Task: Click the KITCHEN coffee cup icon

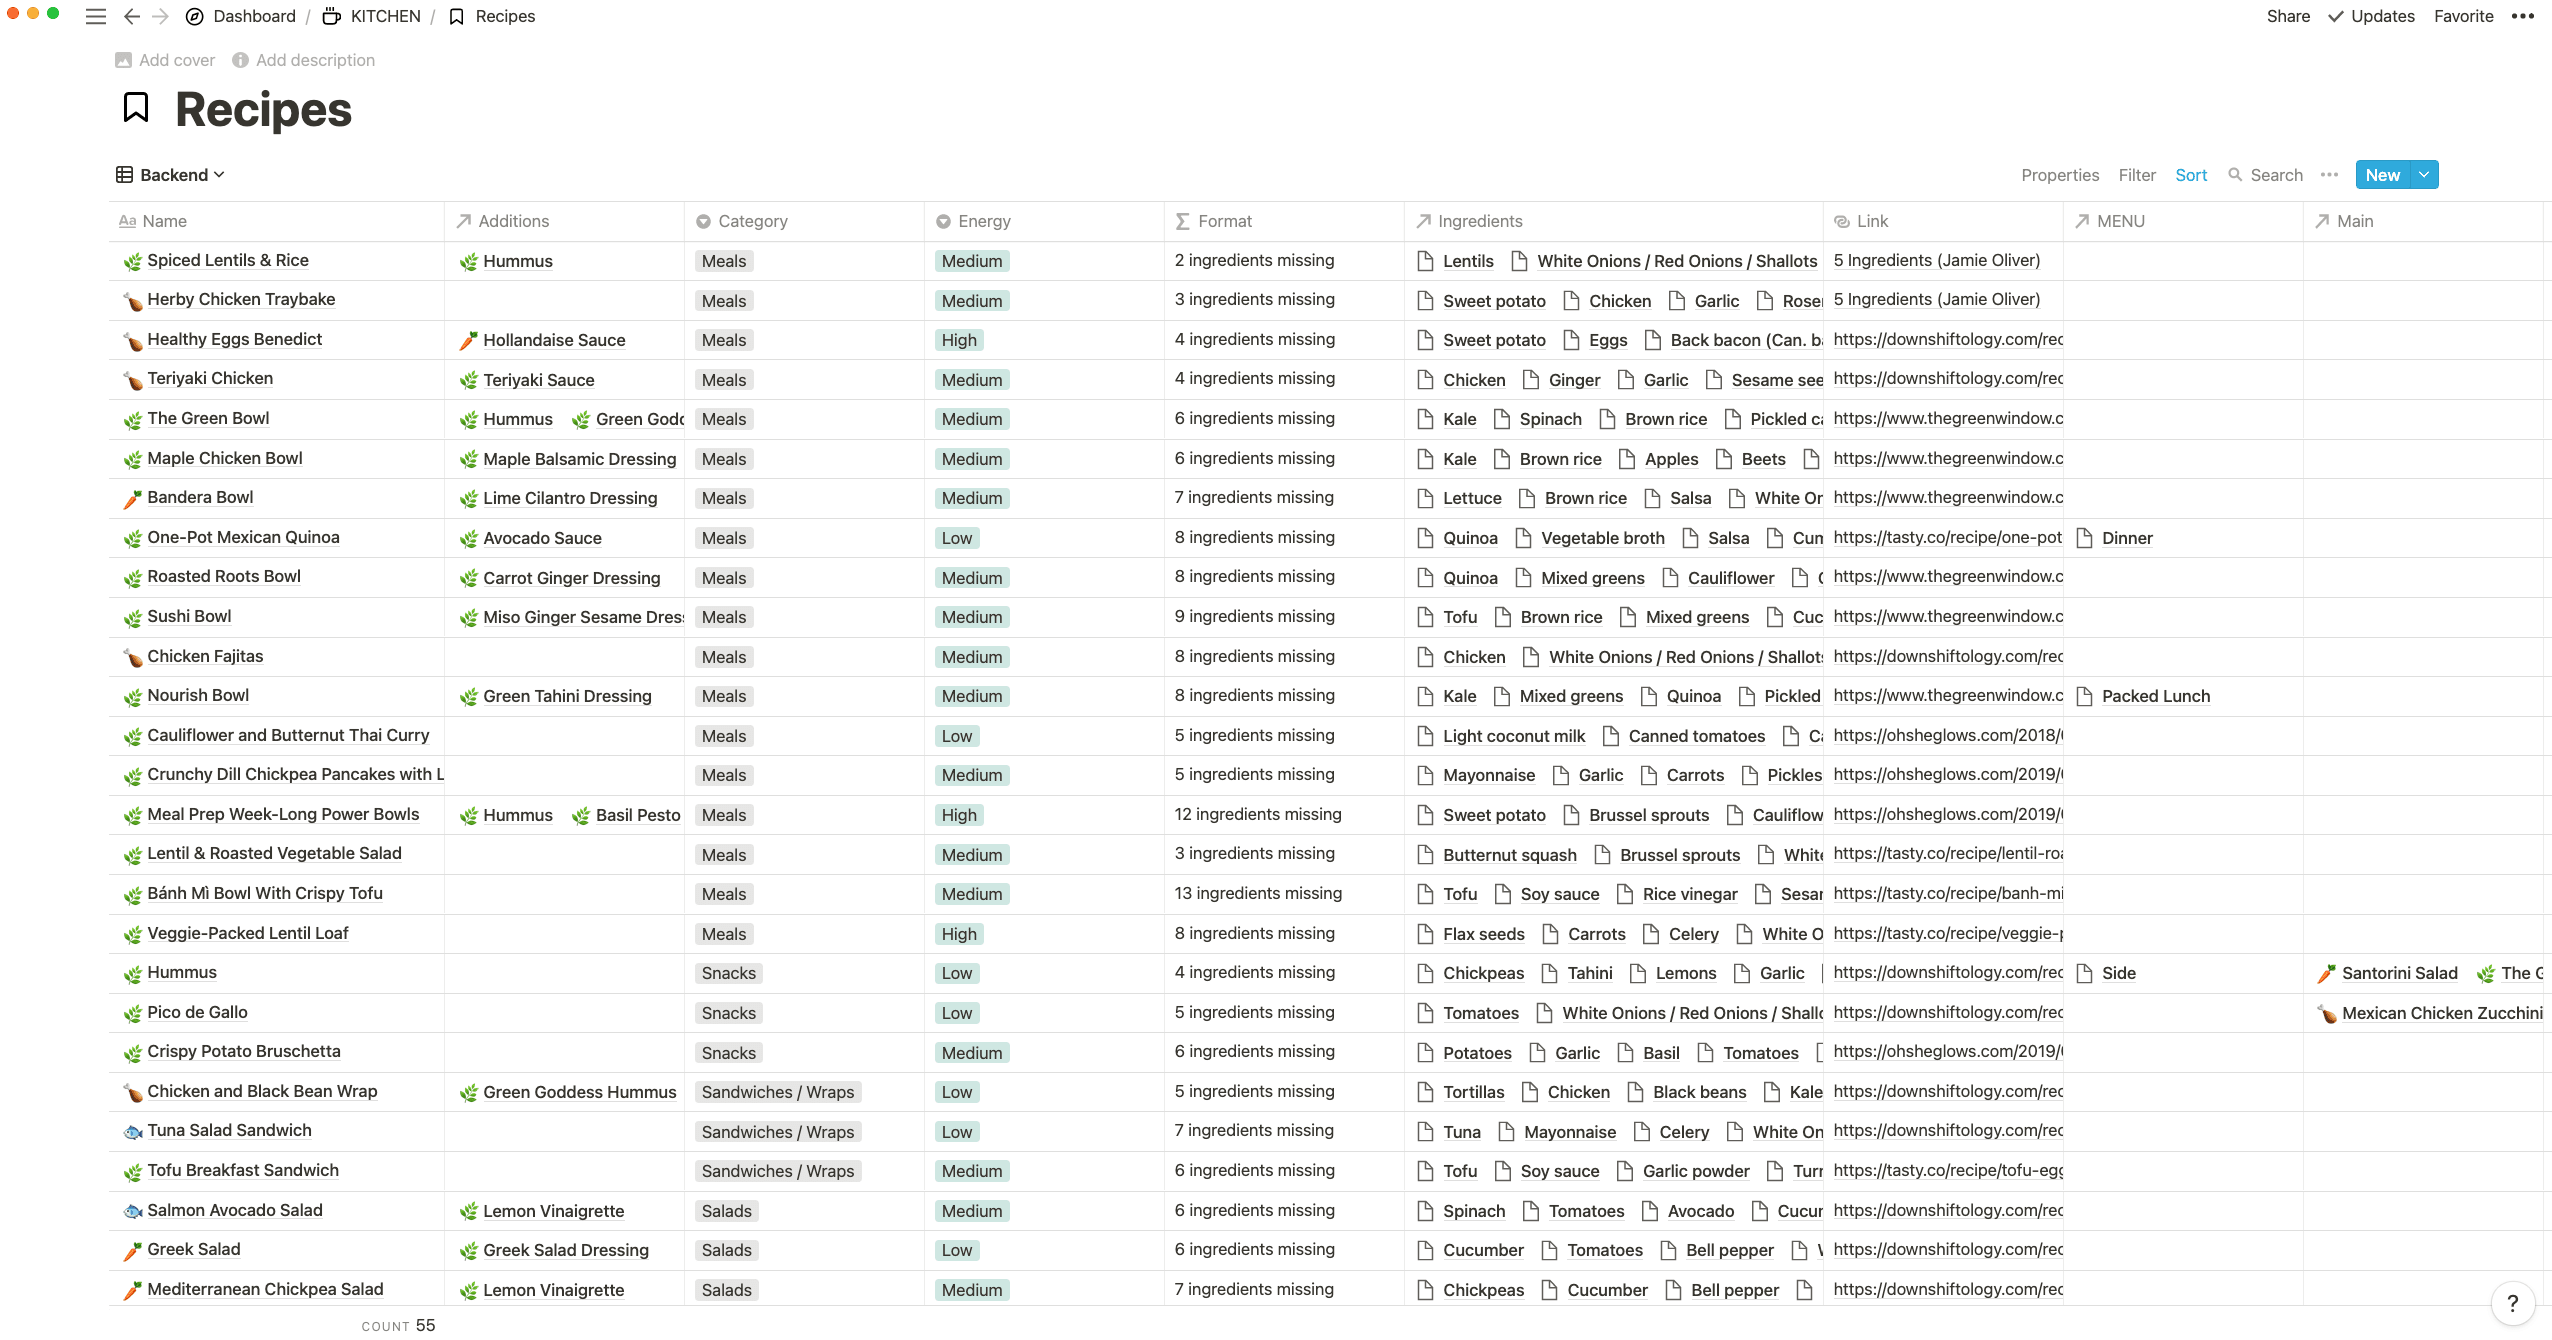Action: pos(332,16)
